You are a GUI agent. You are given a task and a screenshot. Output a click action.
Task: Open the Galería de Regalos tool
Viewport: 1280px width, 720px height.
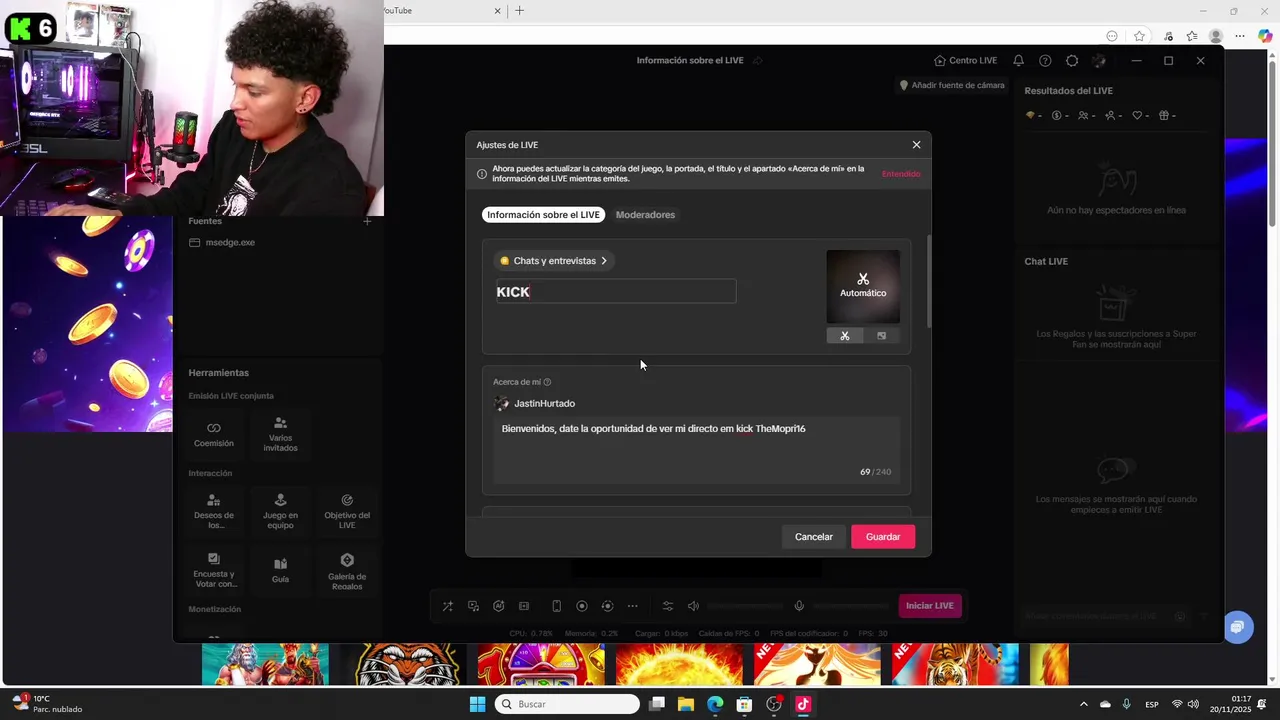[x=347, y=570]
